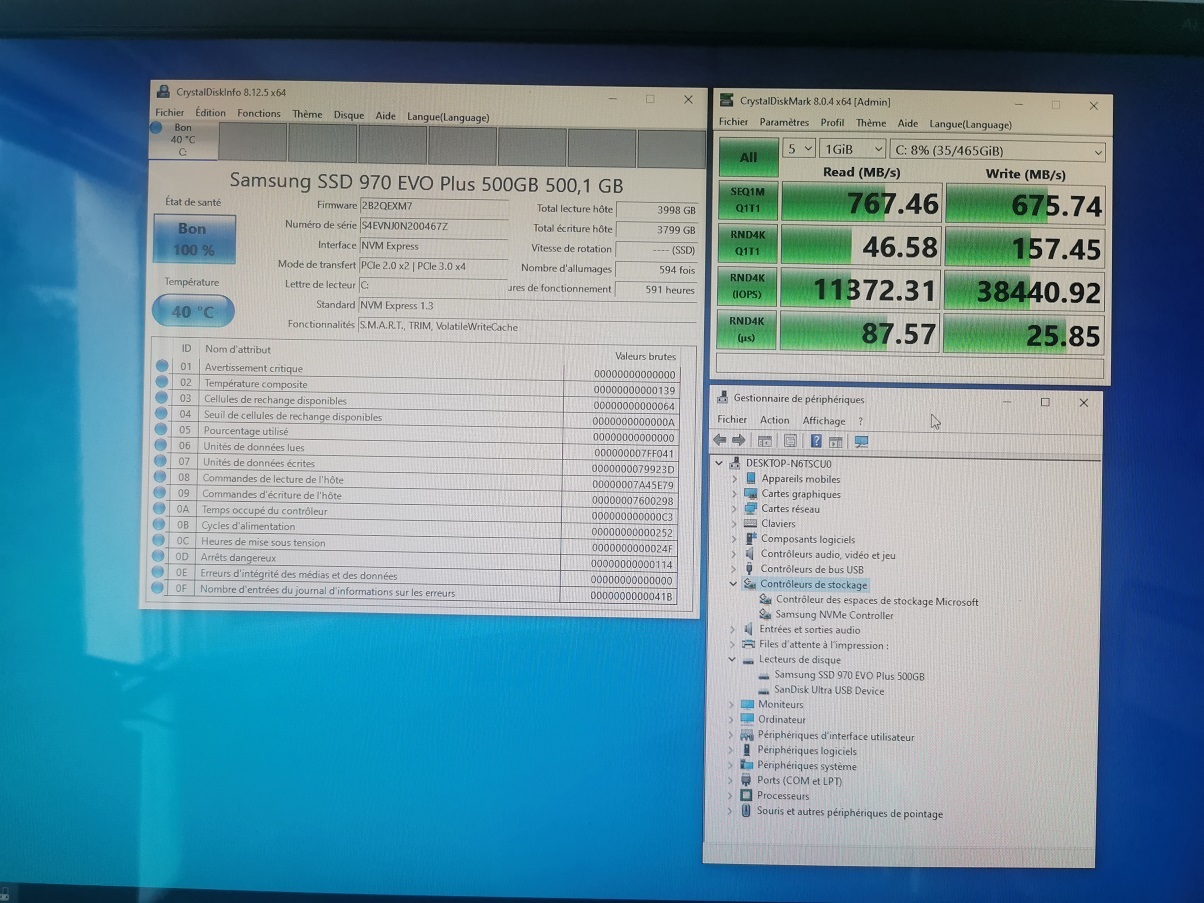
Task: Open Édition menu in CrystalDiskInfo
Action: coord(210,113)
